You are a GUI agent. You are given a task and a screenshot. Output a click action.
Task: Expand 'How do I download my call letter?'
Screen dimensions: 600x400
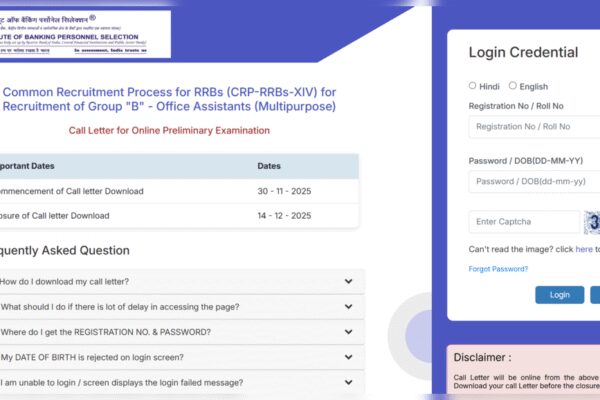[181, 281]
